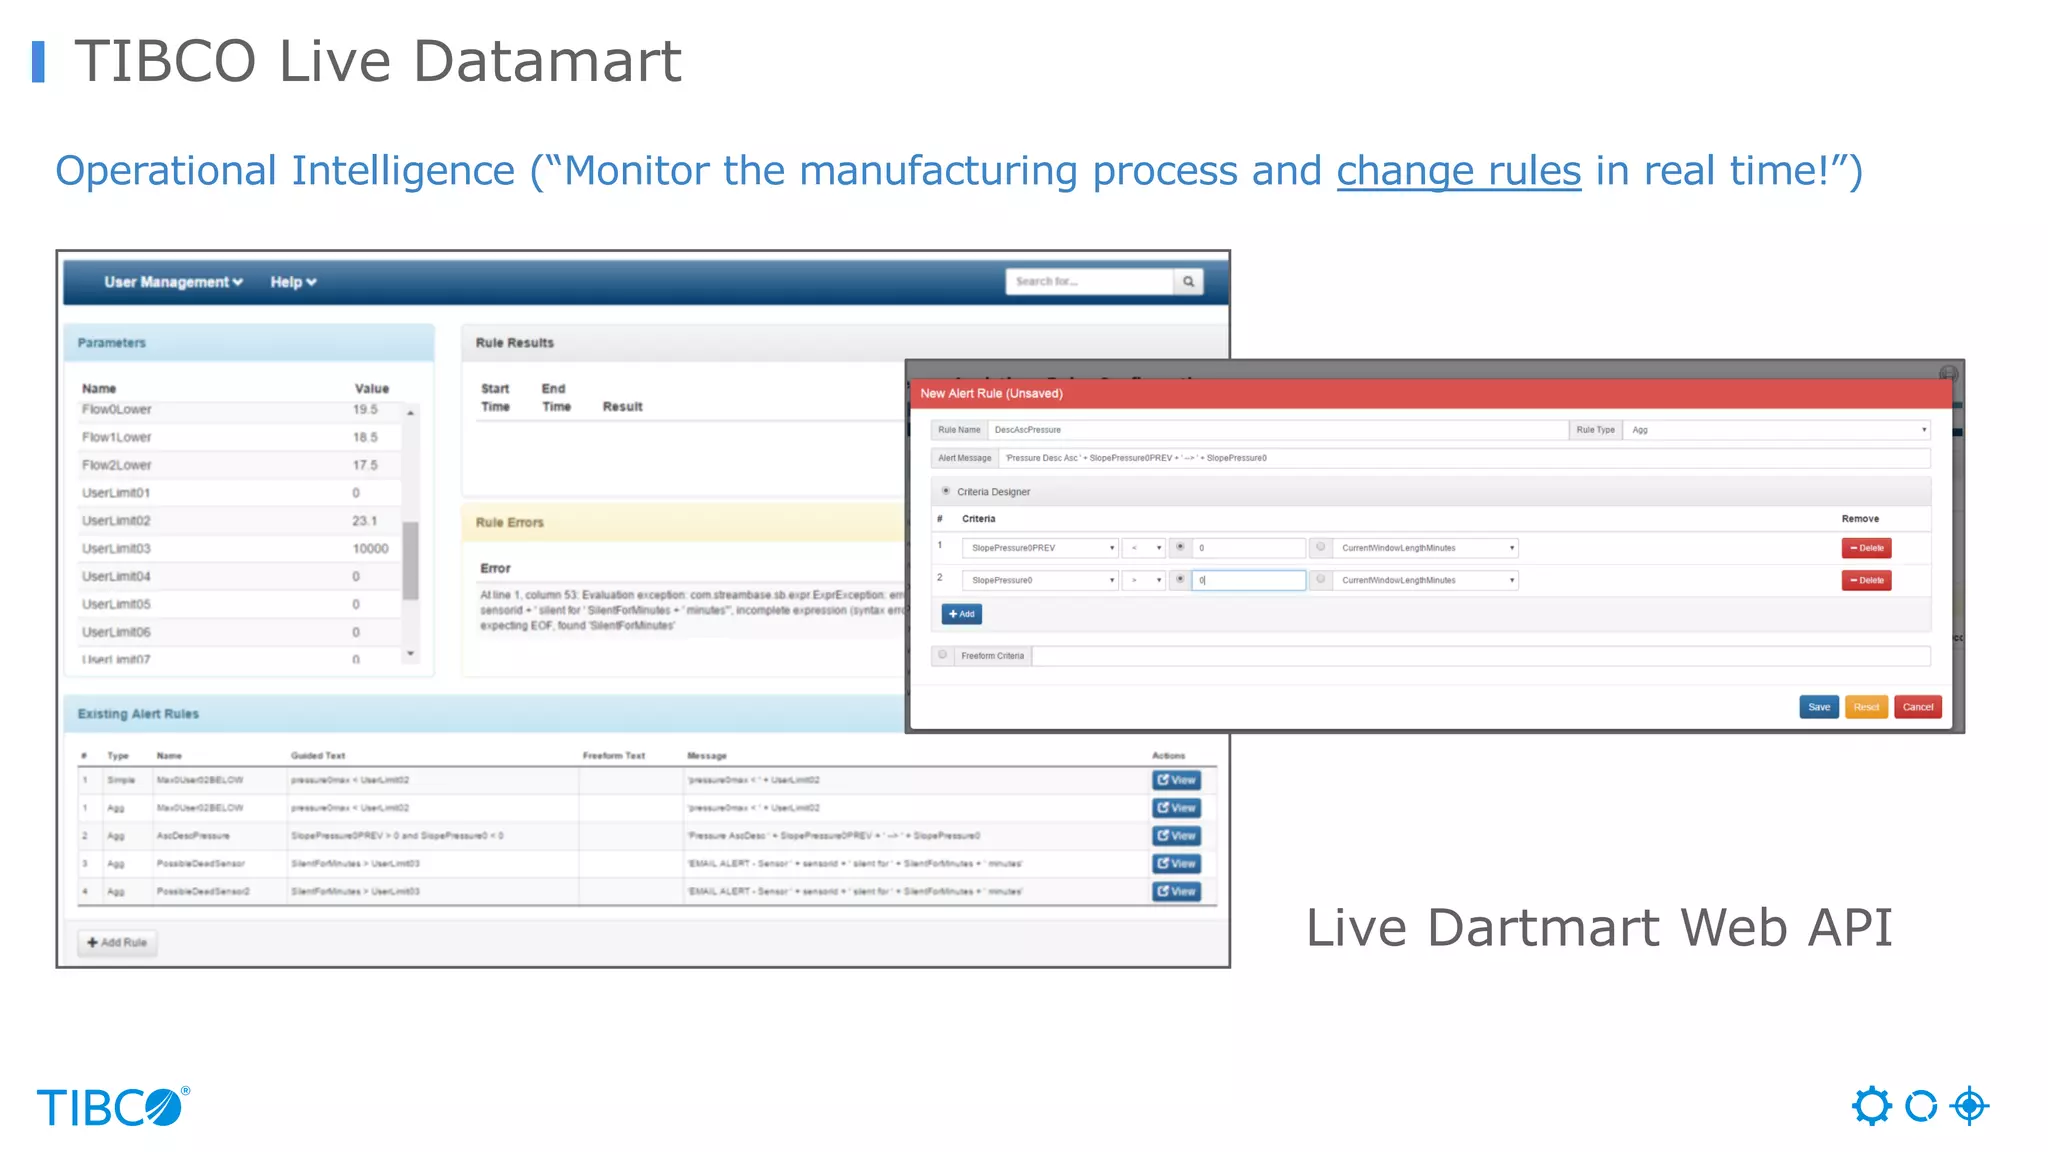The height and width of the screenshot is (1152, 2048).
Task: Open row 2 greater-than operator dropdown
Action: point(1144,580)
